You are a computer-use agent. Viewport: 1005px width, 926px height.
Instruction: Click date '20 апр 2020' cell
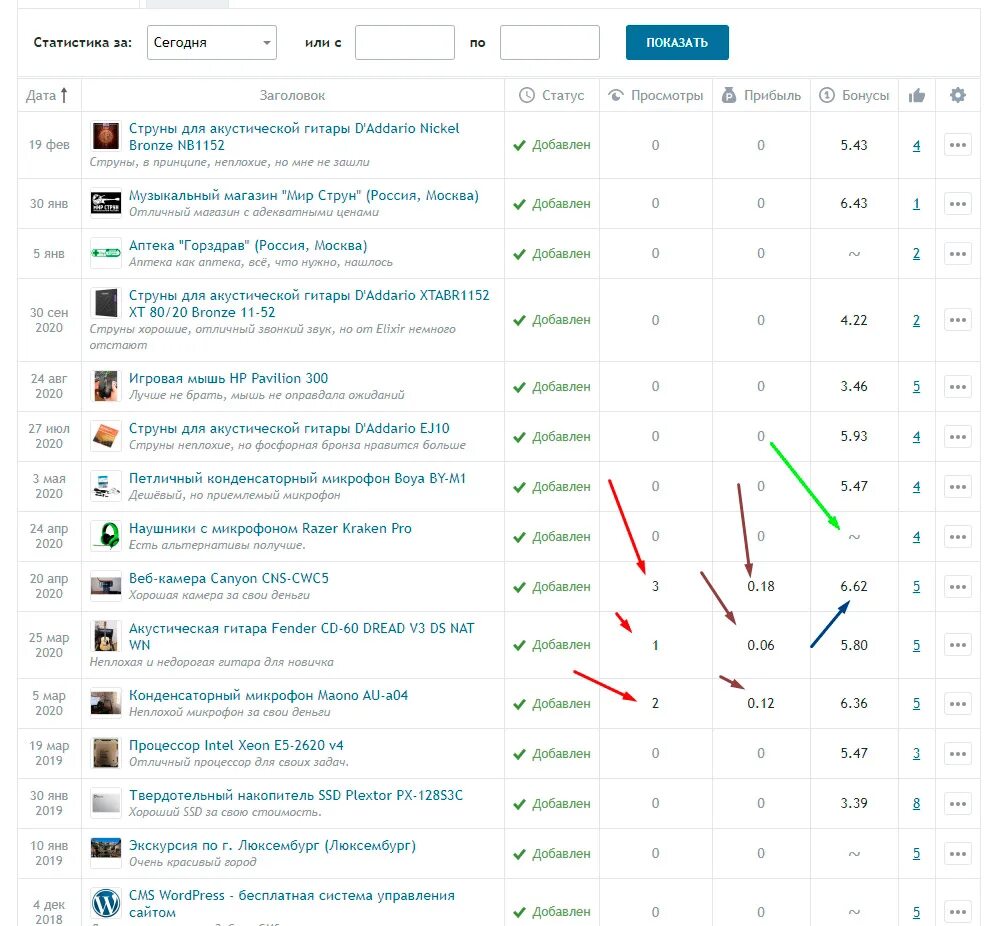[49, 586]
